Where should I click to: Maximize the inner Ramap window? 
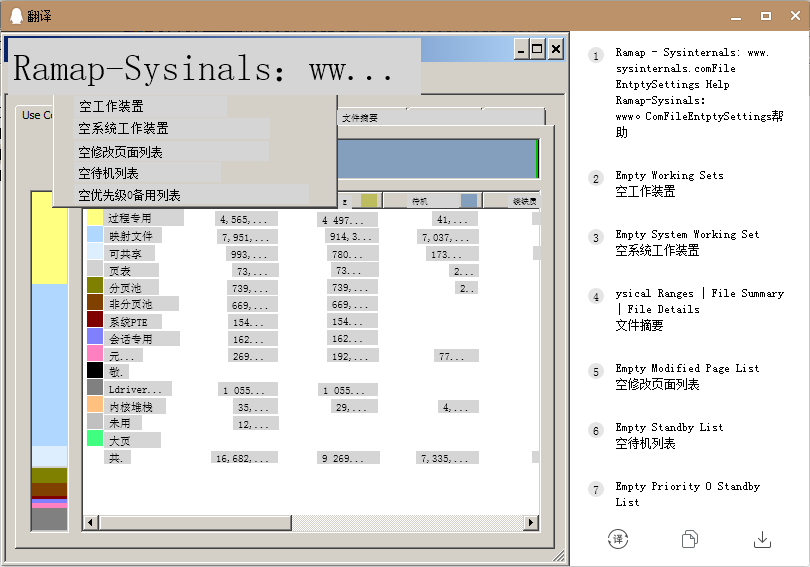coord(538,49)
